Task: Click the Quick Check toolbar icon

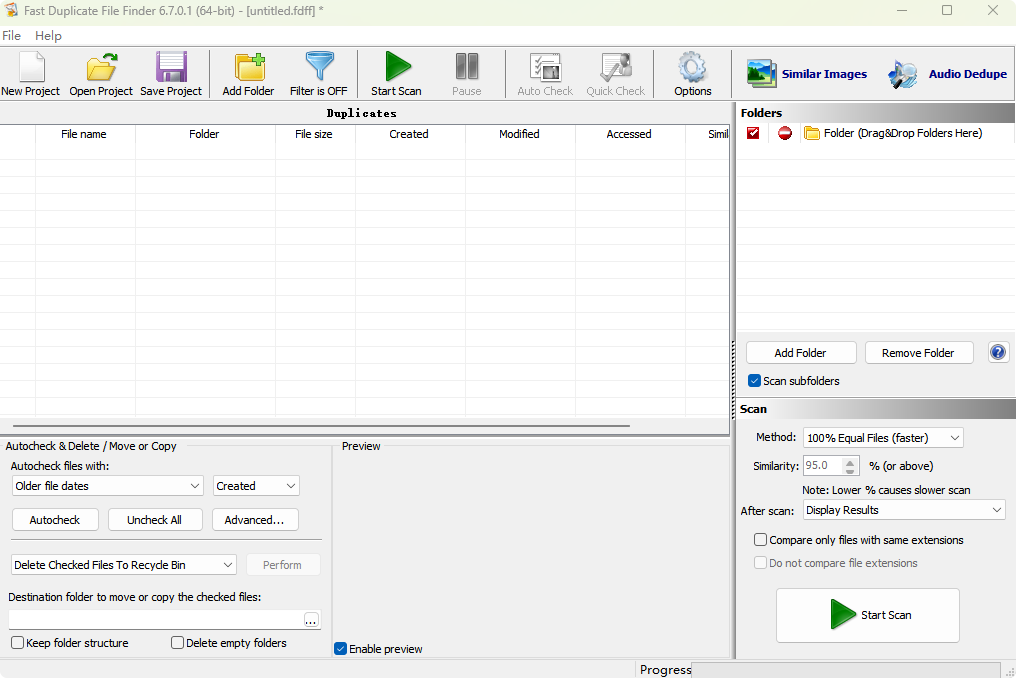Action: pyautogui.click(x=615, y=73)
